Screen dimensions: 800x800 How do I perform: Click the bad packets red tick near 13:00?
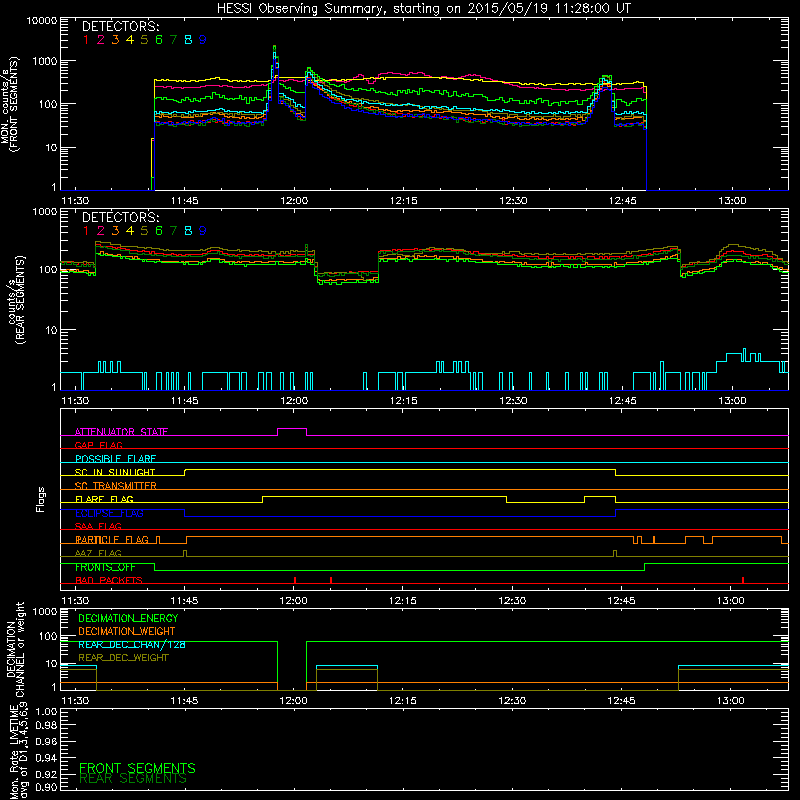coord(743,580)
